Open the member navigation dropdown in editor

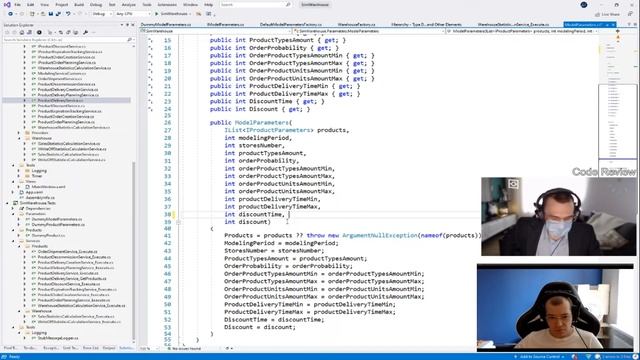(x=522, y=31)
